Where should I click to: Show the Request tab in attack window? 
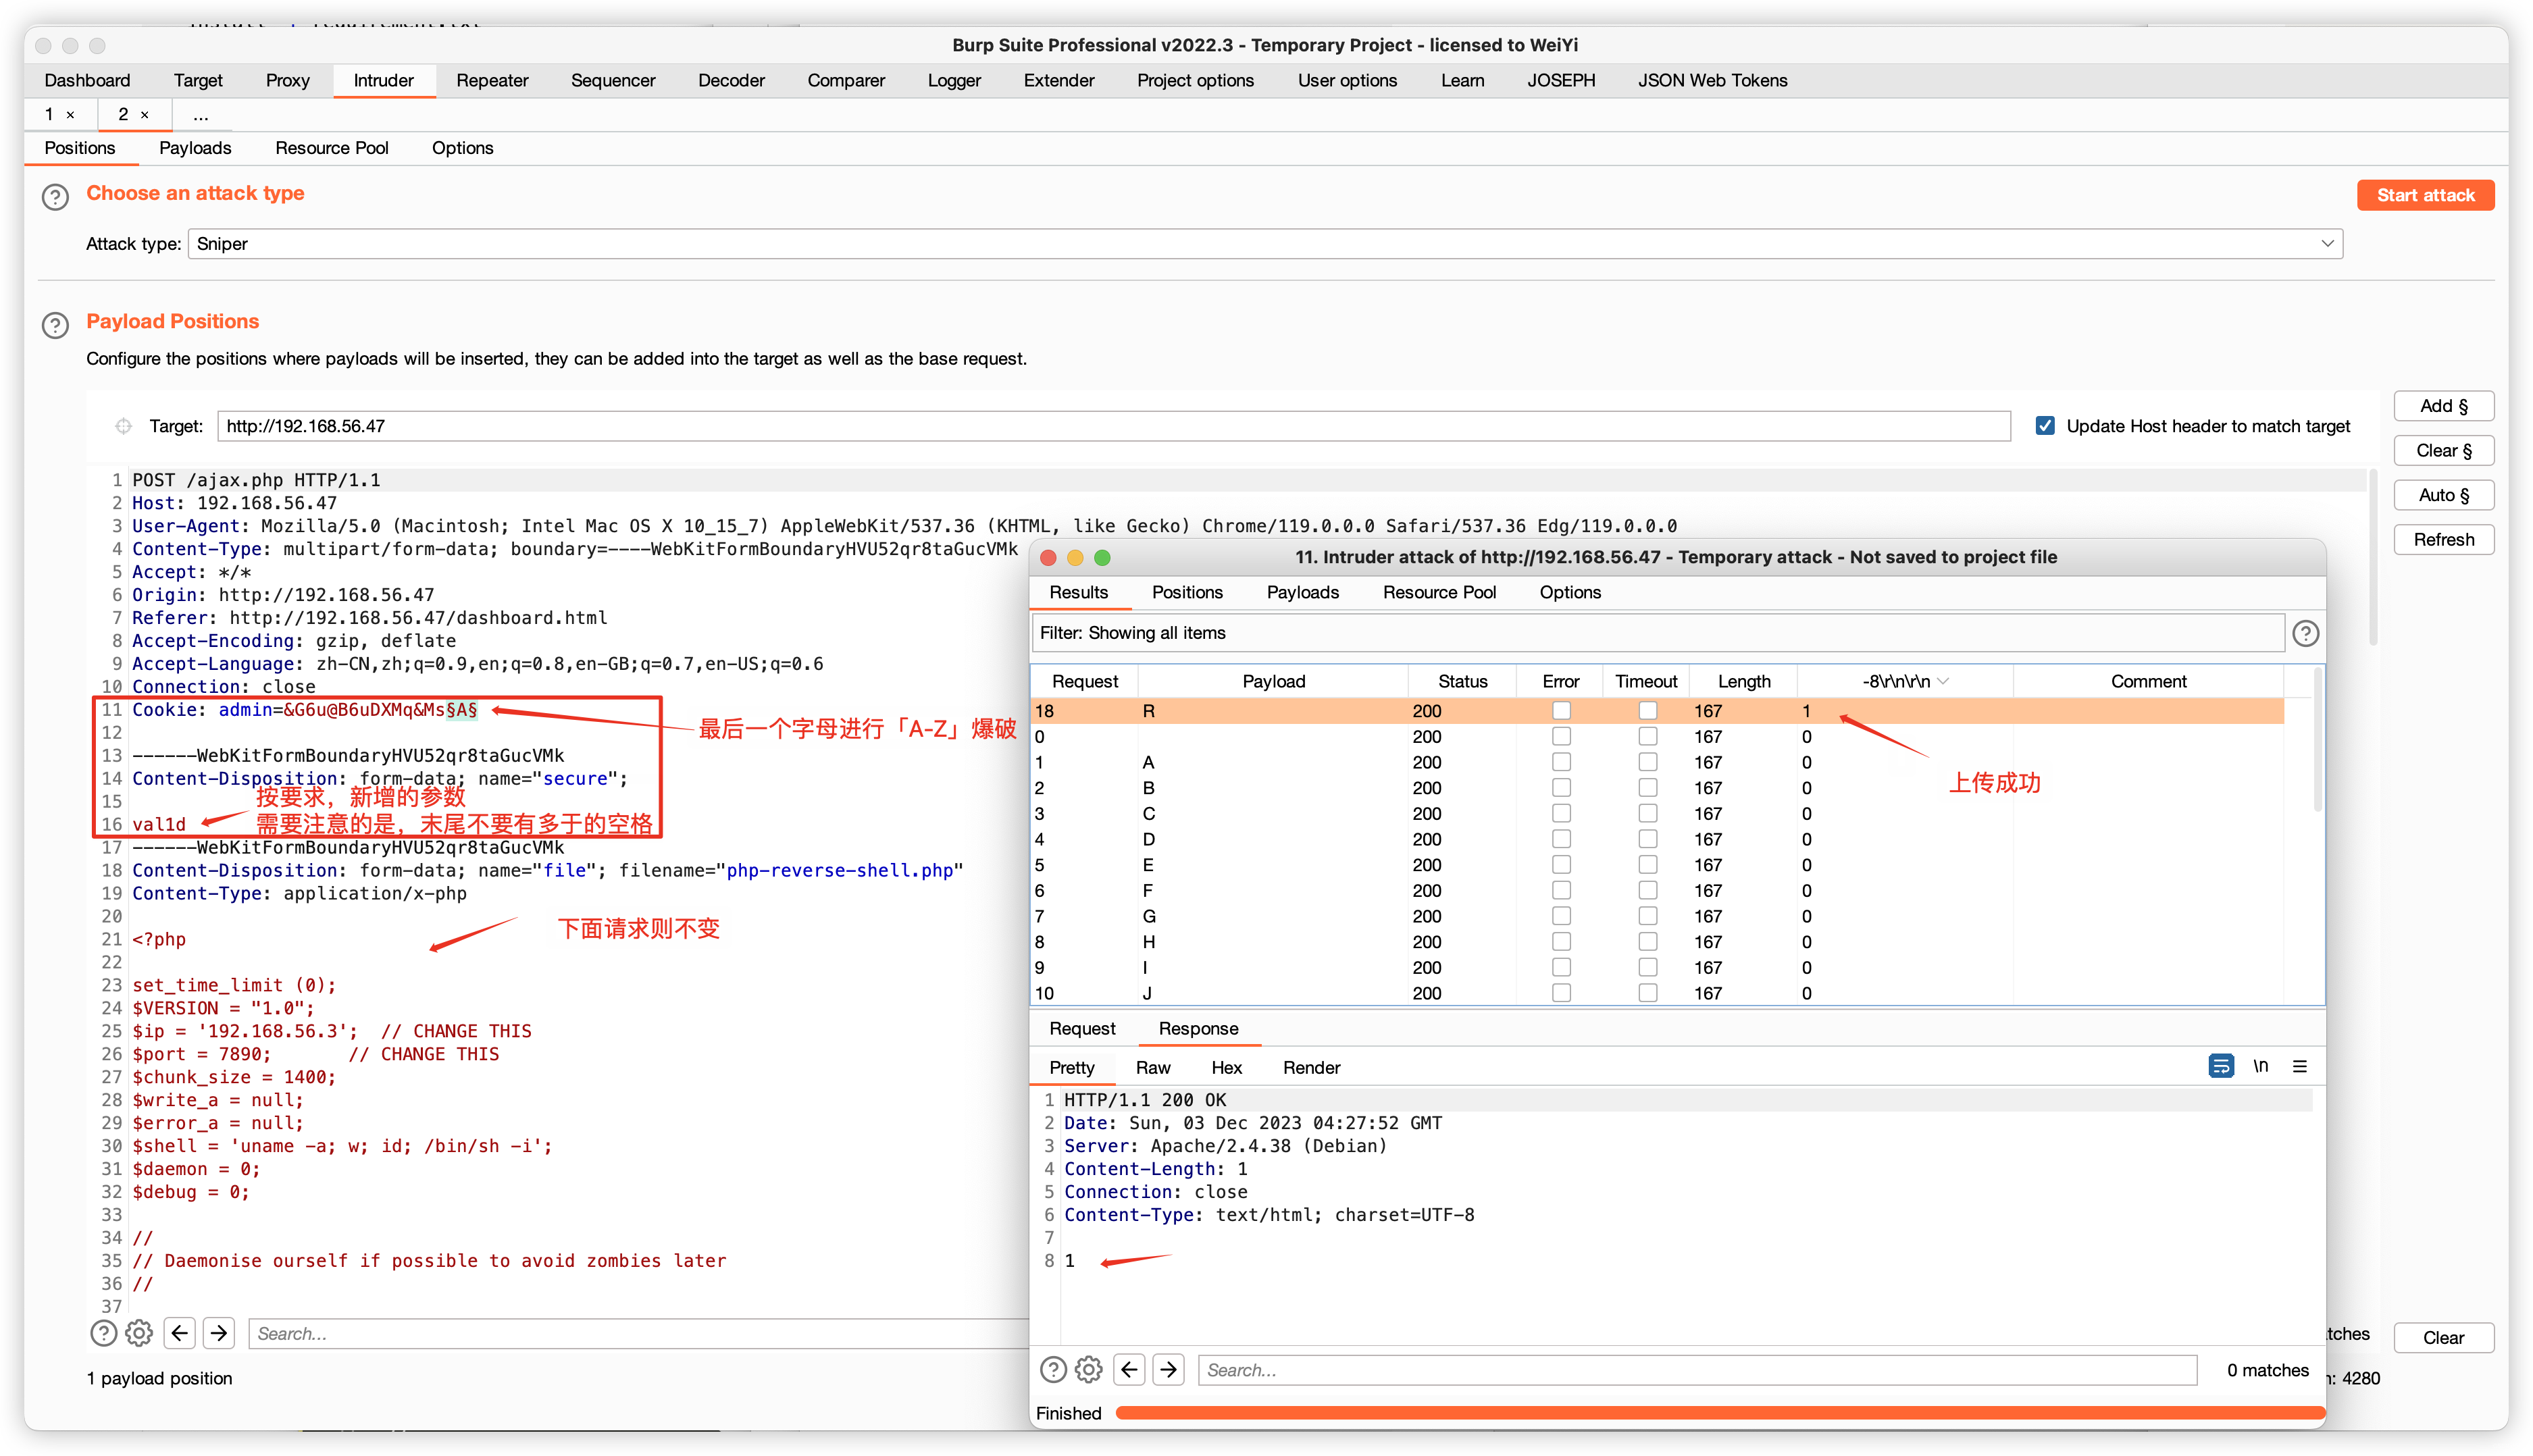coord(1082,1028)
